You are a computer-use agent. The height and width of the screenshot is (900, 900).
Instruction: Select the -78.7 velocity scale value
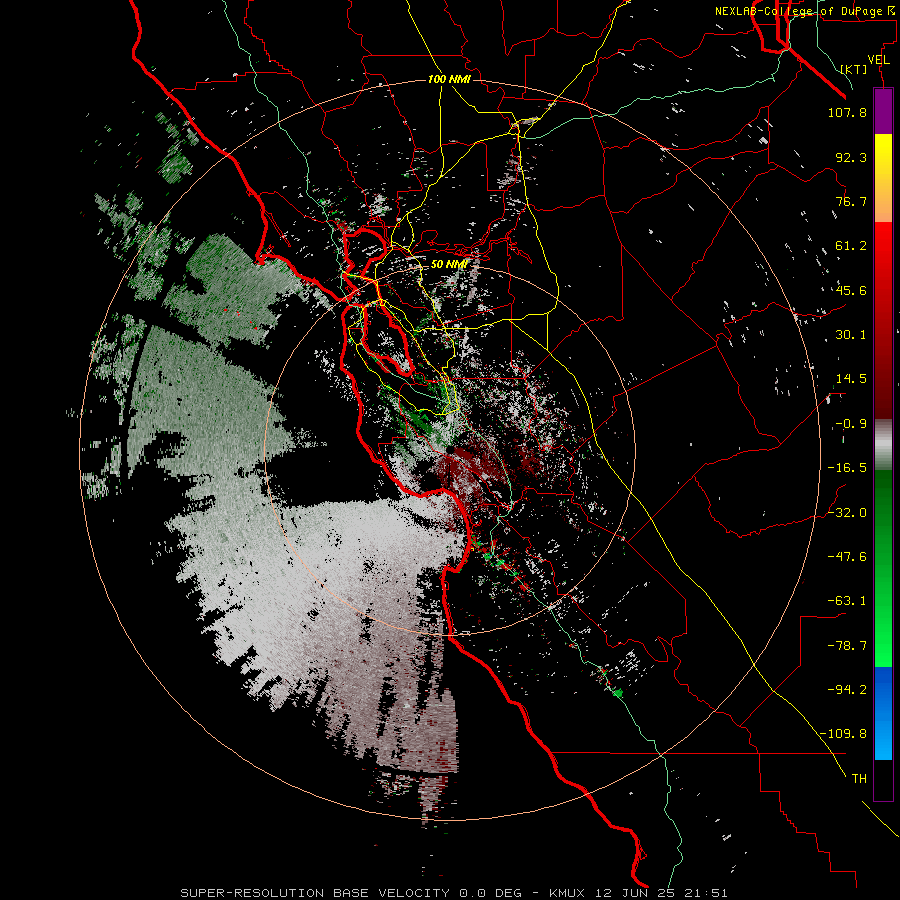[847, 646]
